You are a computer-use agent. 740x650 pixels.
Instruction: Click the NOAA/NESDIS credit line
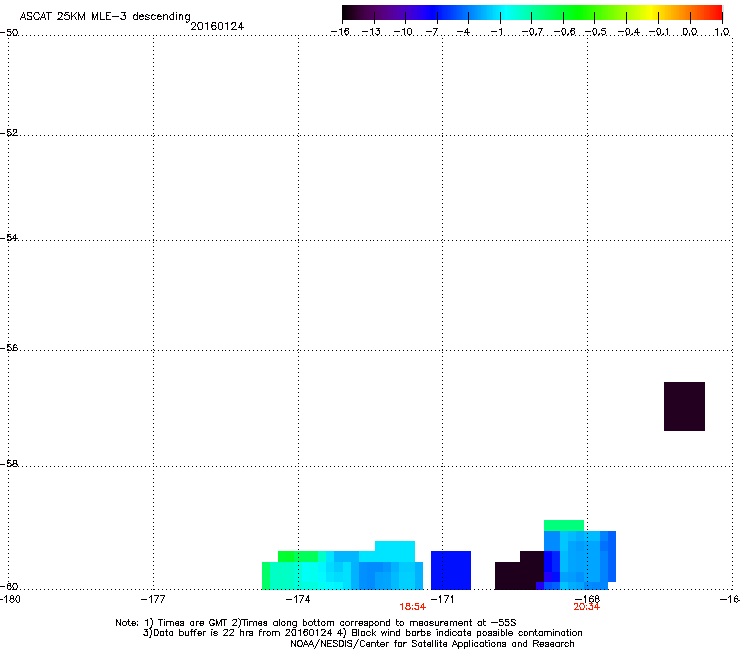pos(432,644)
